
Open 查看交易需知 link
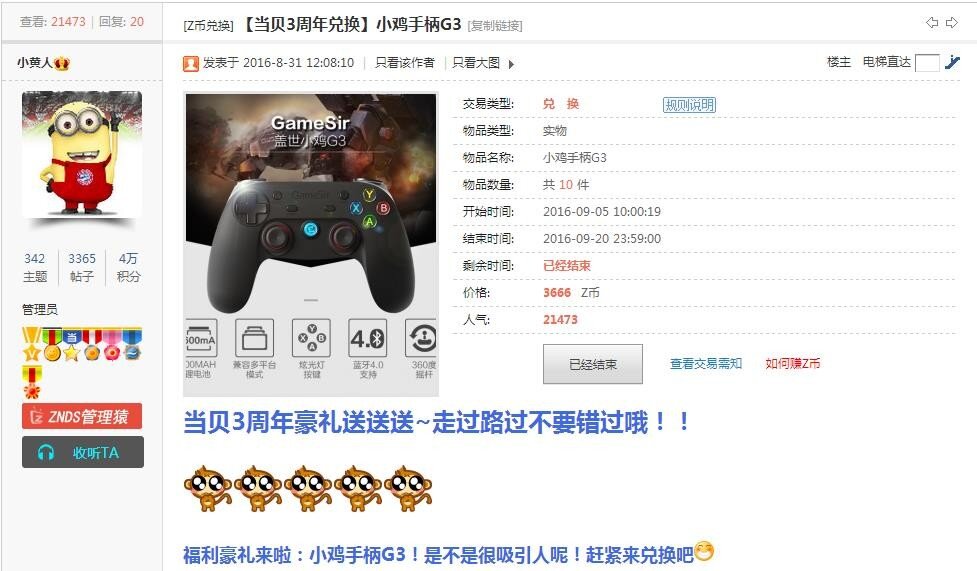pos(705,363)
